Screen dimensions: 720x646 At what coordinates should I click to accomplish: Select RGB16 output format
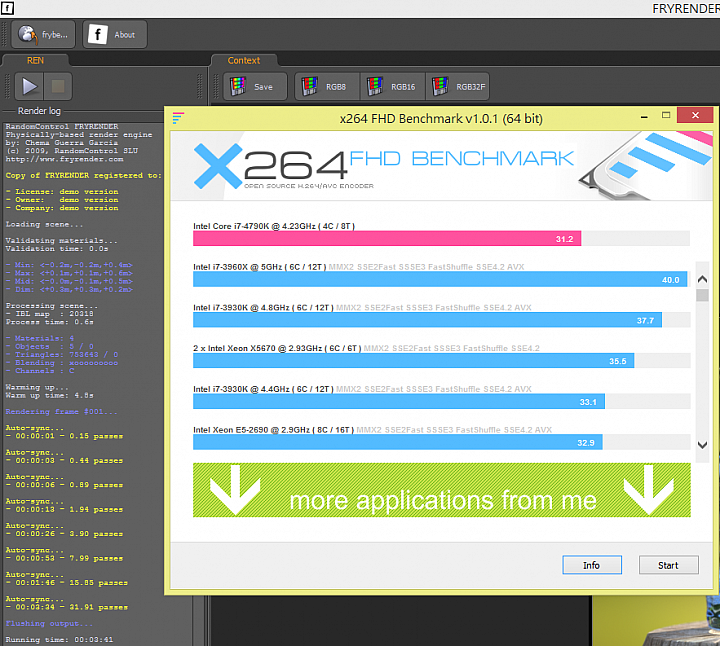click(393, 87)
